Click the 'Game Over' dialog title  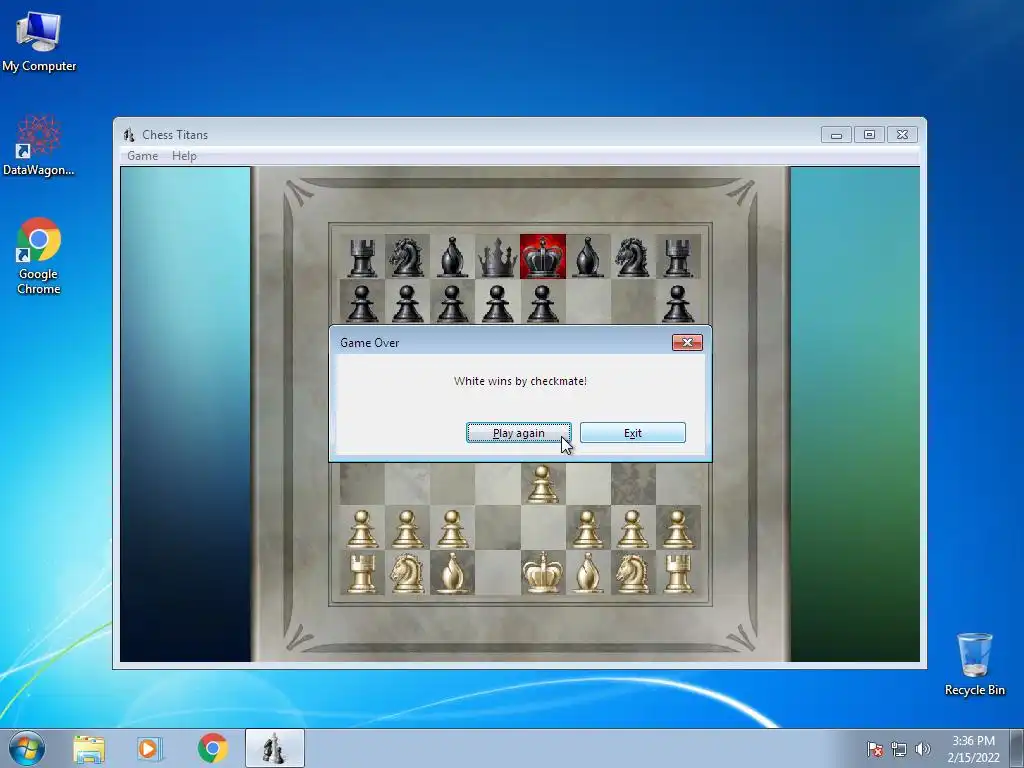coord(370,343)
